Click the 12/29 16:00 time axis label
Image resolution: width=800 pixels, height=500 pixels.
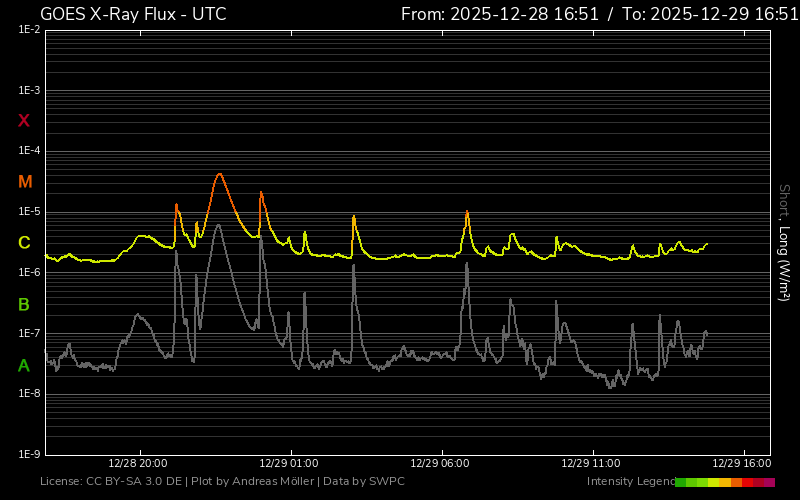coord(741,464)
